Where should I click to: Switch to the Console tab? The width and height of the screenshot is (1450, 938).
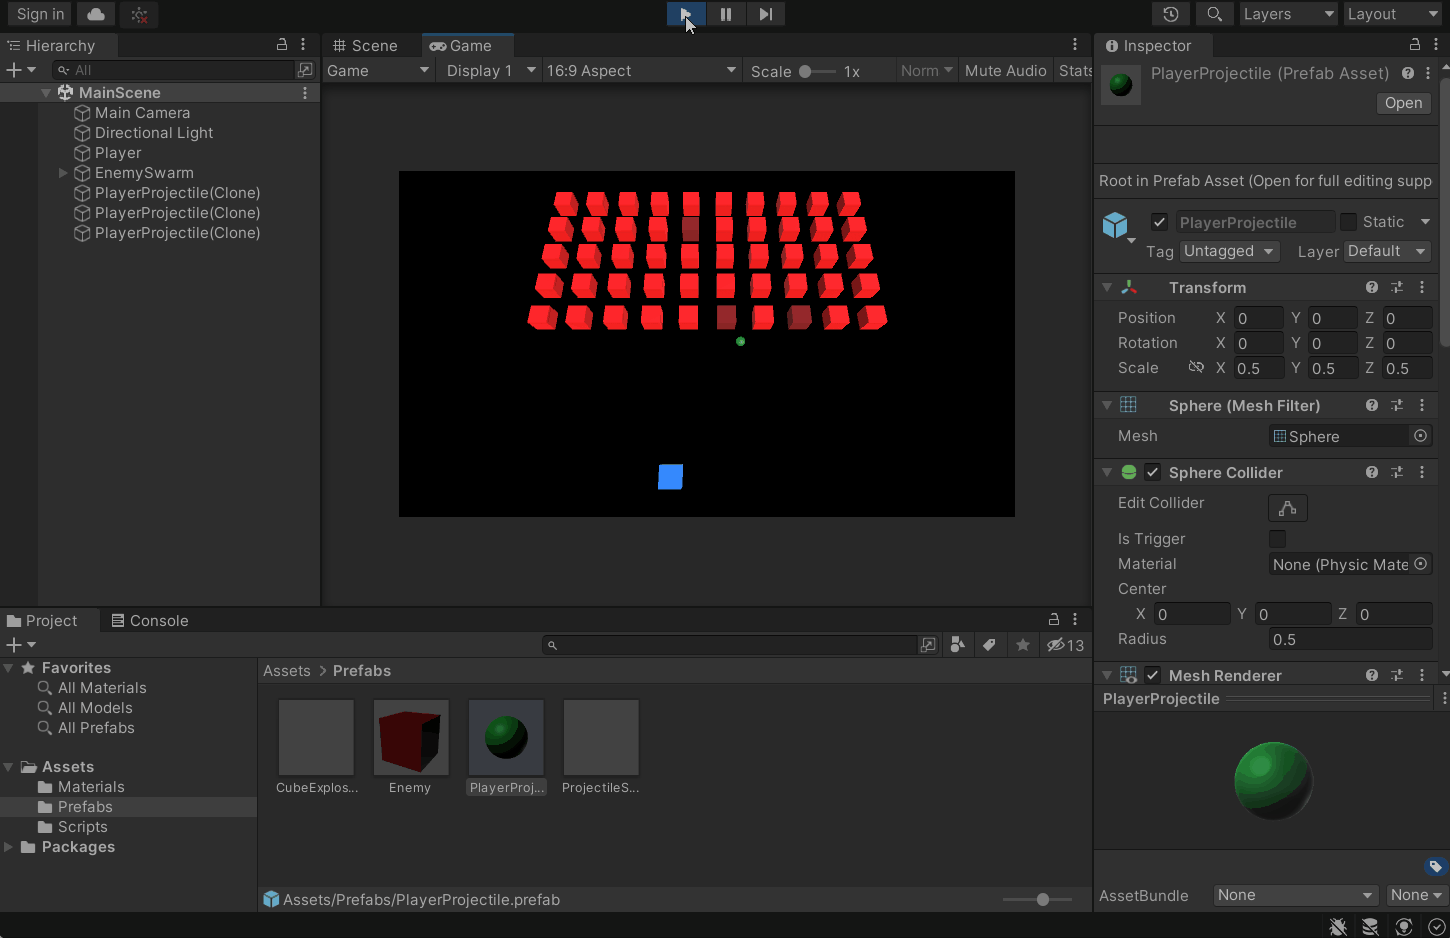[x=150, y=621]
